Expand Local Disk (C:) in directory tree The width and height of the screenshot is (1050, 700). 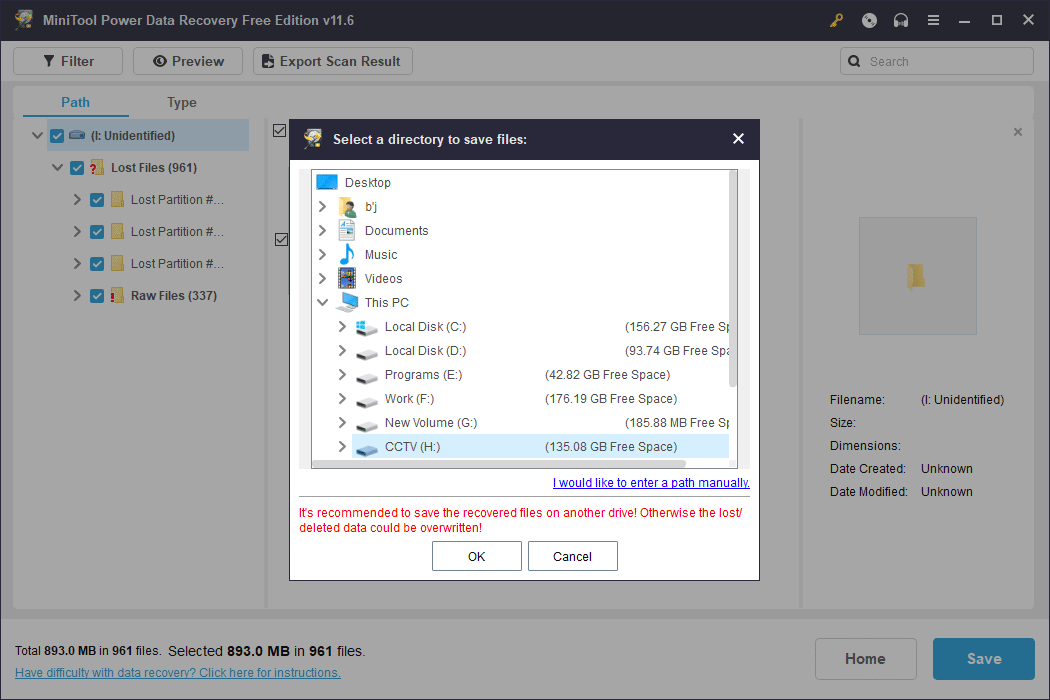pyautogui.click(x=342, y=326)
